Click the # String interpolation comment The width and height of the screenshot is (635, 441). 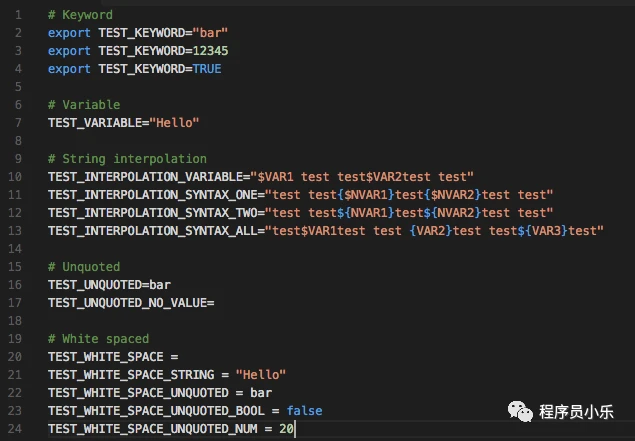click(x=127, y=159)
